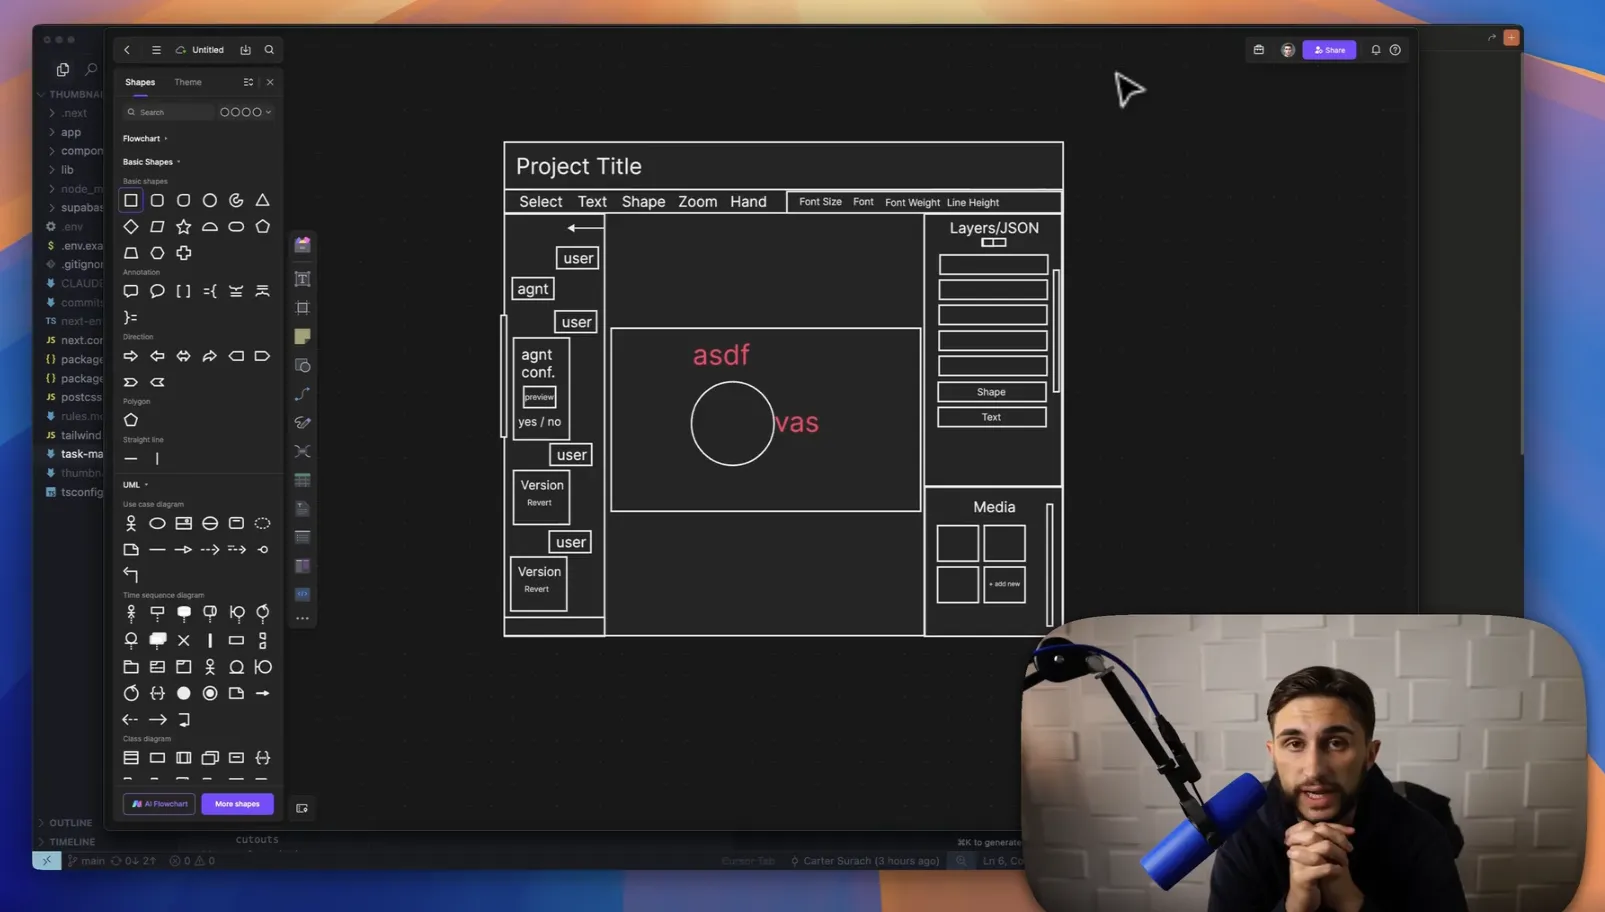Screen dimensions: 1605x912
Task: Select the actor figure in Use case diagram
Action: 131,522
